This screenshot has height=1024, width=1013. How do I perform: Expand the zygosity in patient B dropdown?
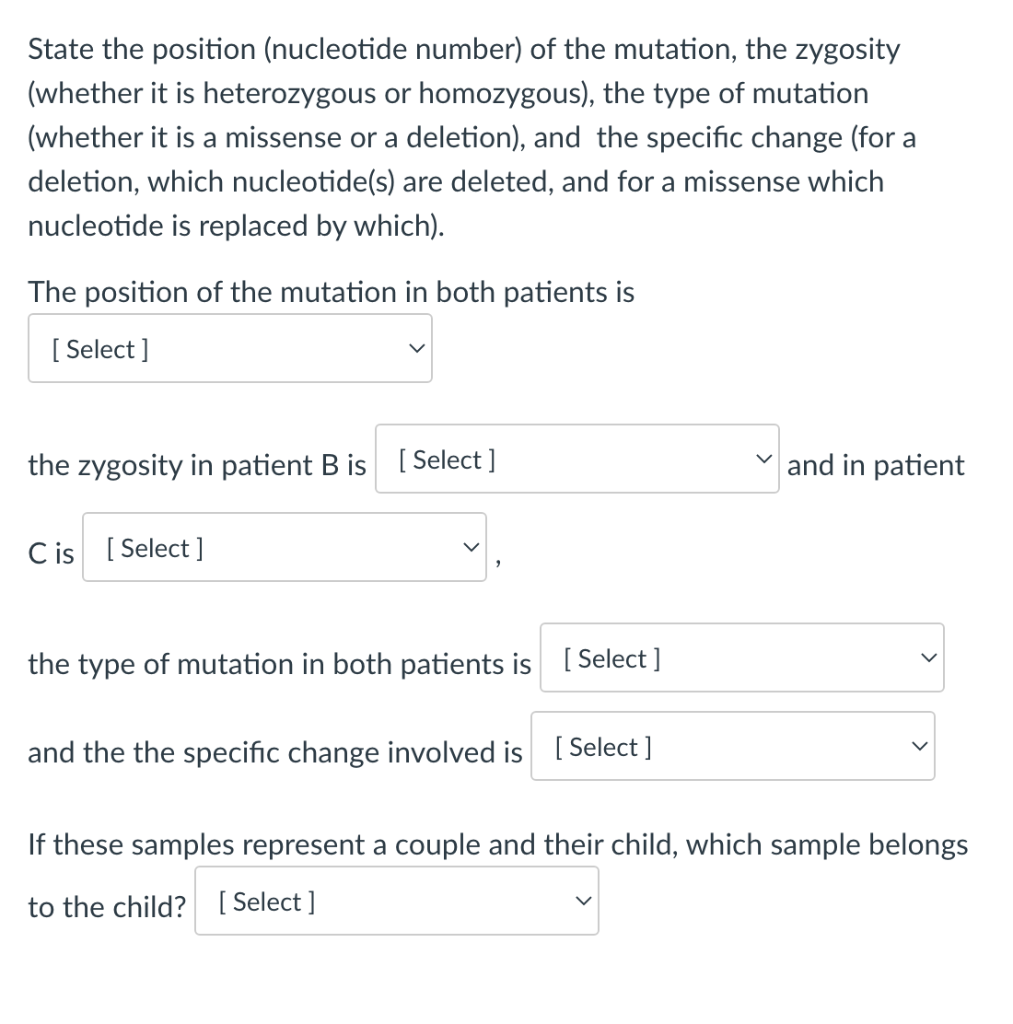(577, 459)
